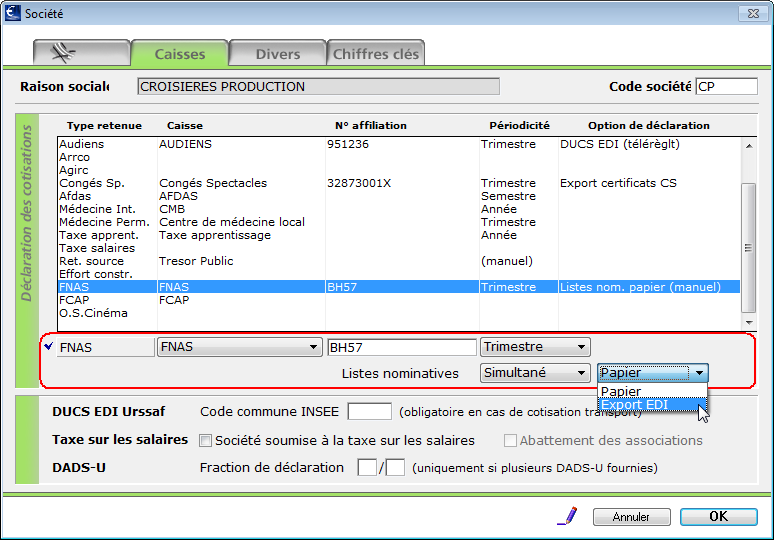This screenshot has width=774, height=540.
Task: Select the Taxe salaires row
Action: 399,248
